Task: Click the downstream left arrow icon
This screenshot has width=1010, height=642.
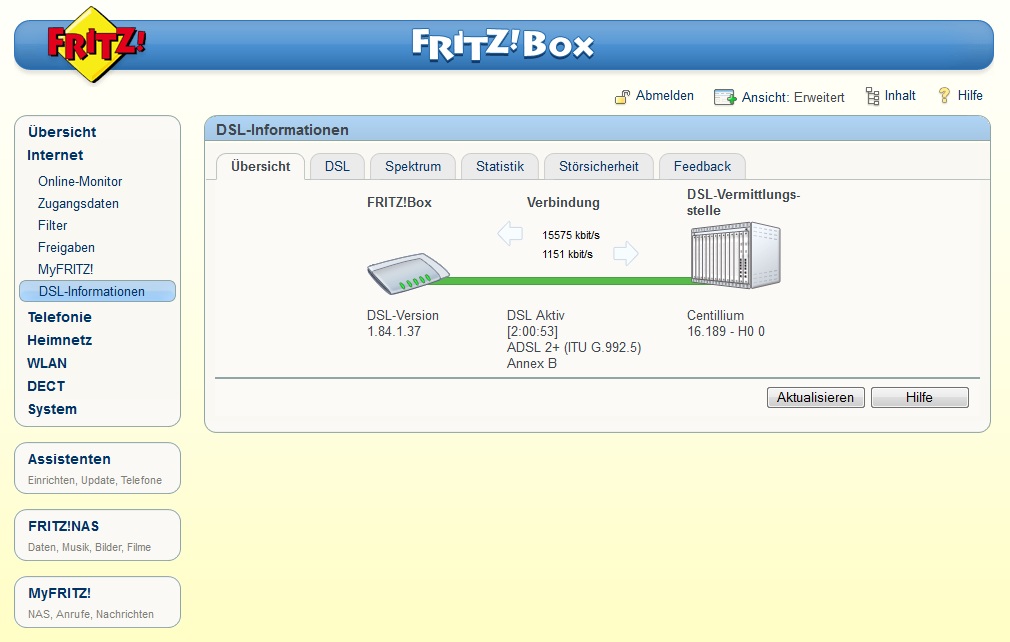Action: [510, 233]
